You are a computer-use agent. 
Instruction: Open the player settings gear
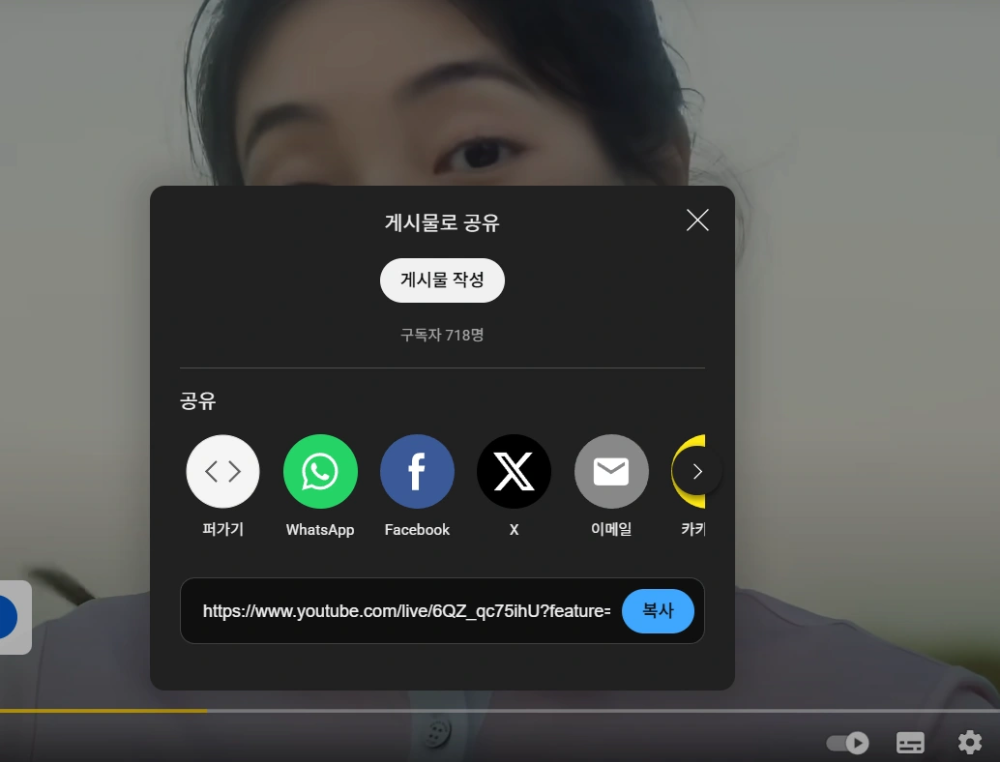[x=969, y=743]
